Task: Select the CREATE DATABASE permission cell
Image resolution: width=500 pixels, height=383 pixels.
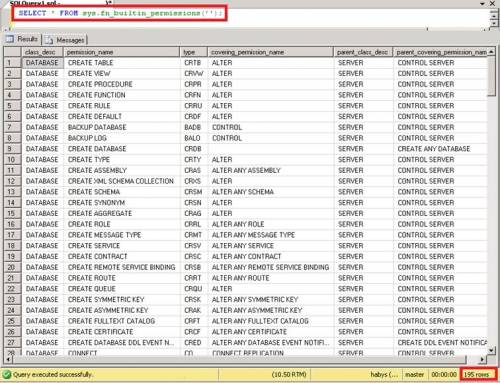Action: [x=122, y=149]
